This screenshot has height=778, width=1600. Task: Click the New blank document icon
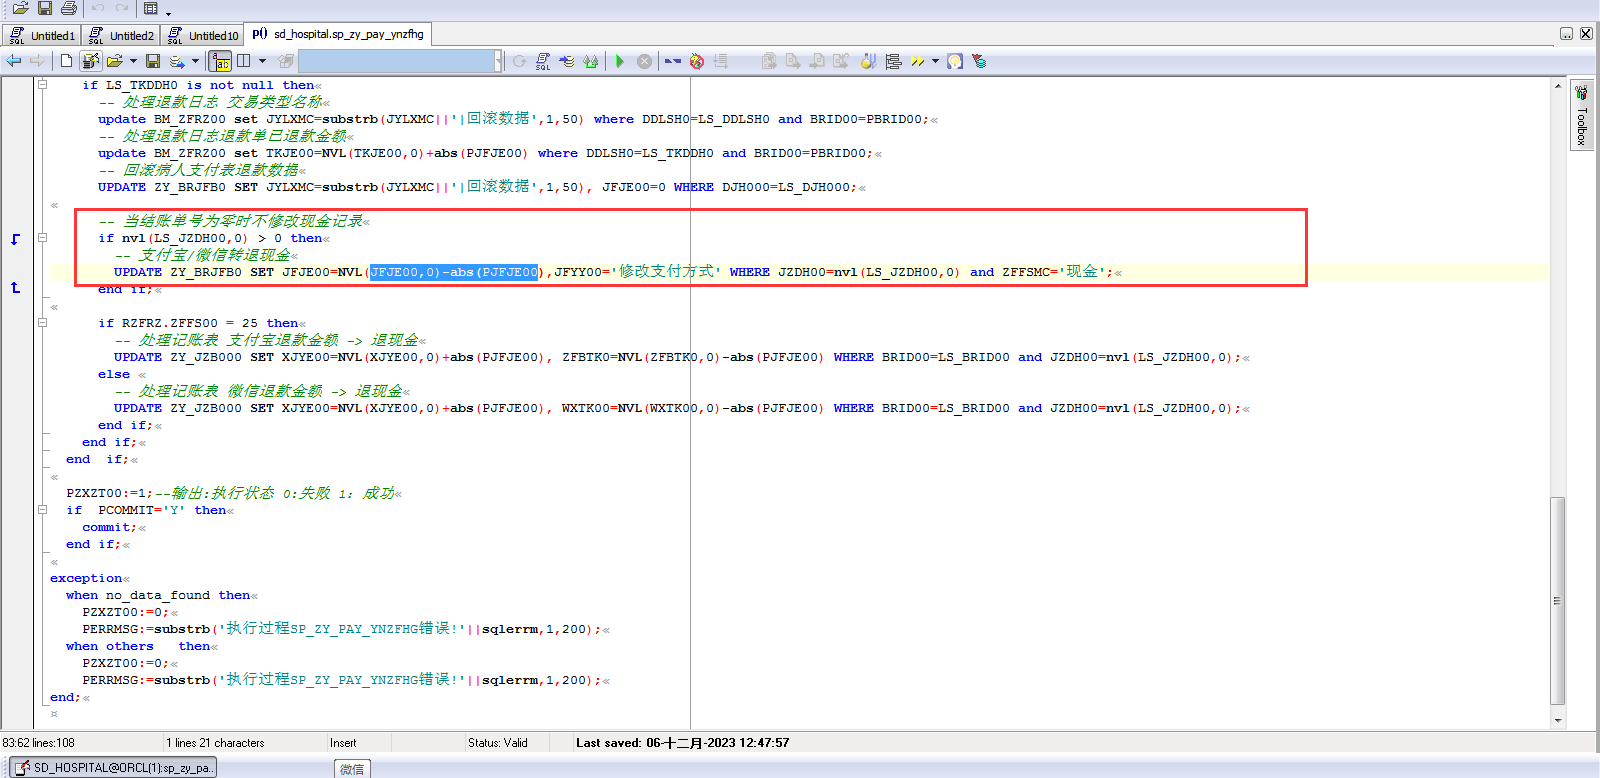pyautogui.click(x=66, y=61)
